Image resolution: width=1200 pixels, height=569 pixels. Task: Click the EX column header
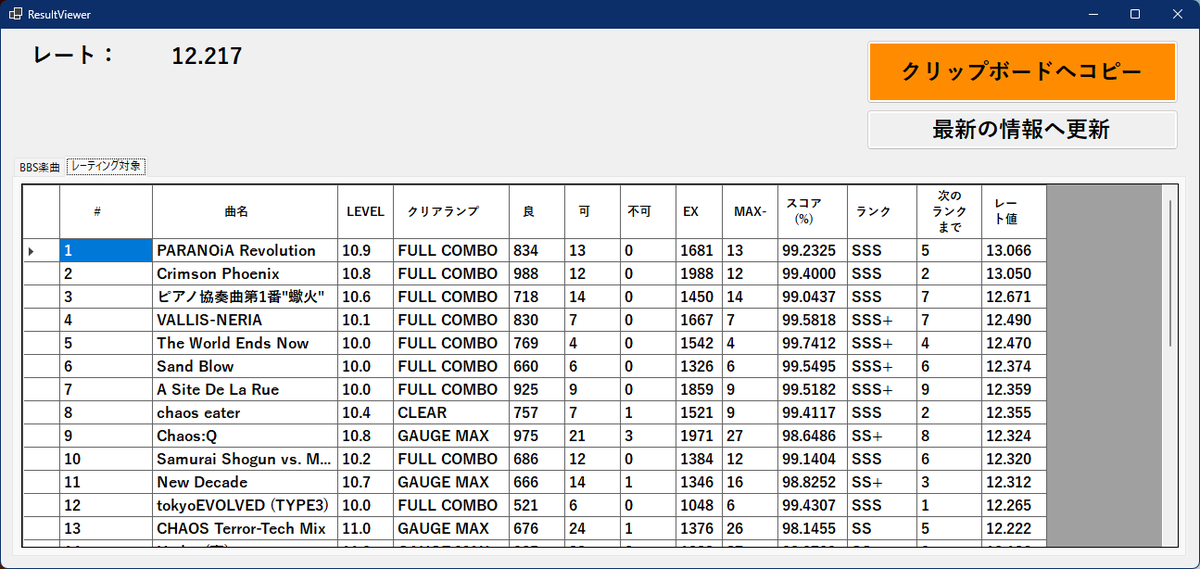click(698, 212)
